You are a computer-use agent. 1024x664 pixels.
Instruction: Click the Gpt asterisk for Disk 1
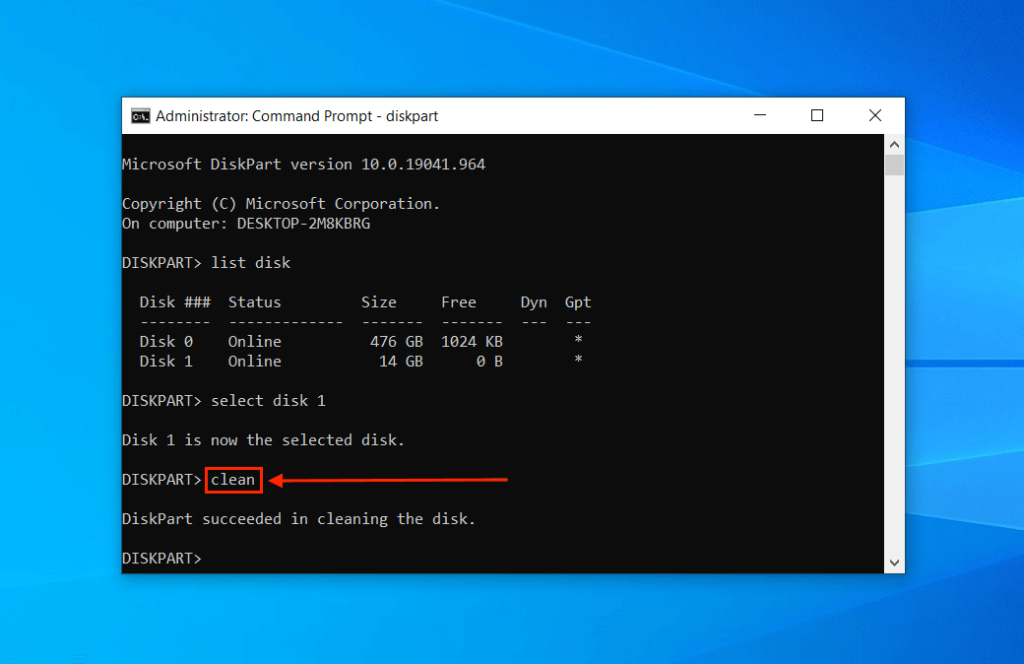click(578, 361)
